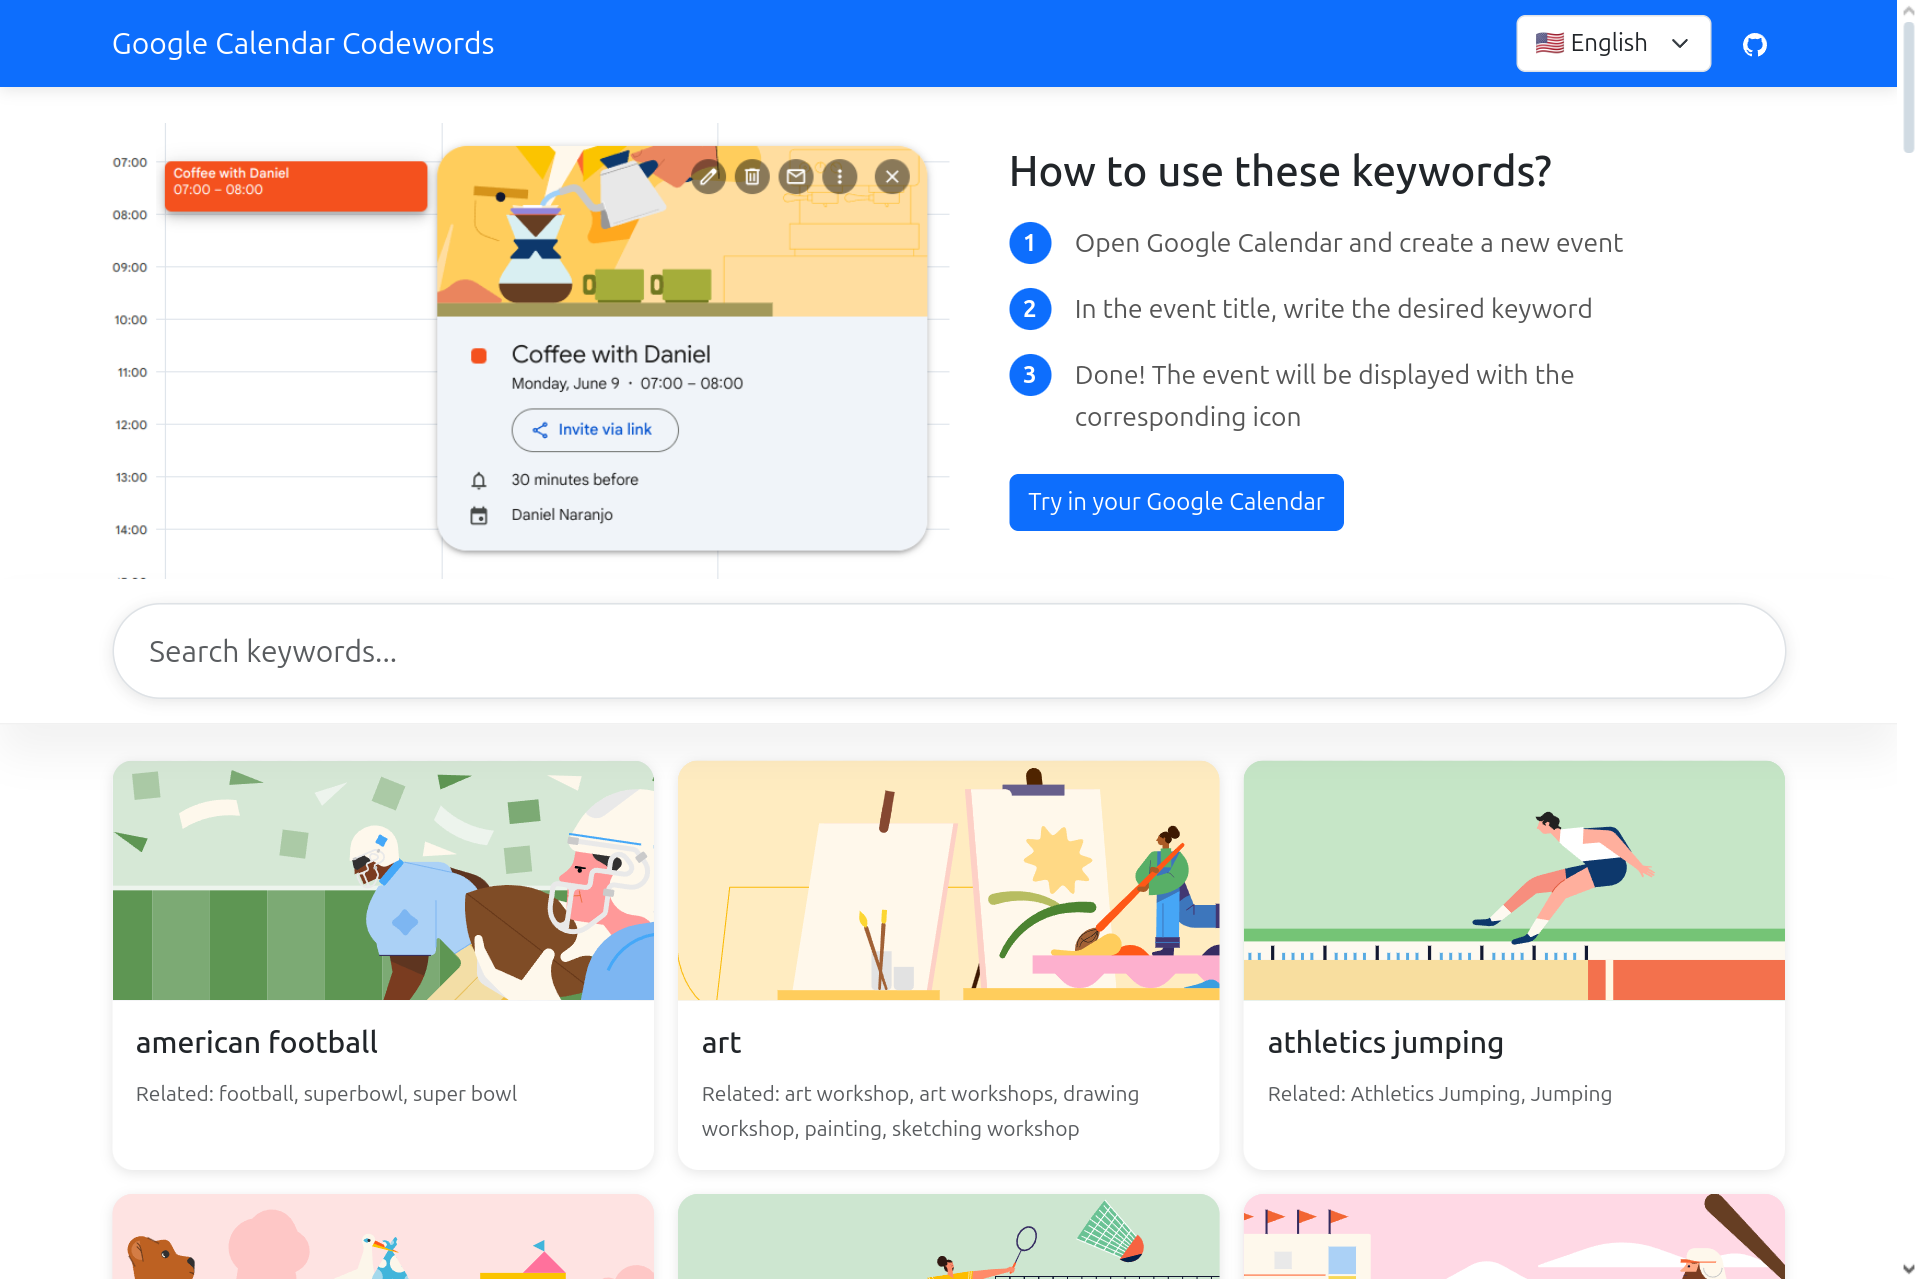Open the Google Calendar Codewords title link
This screenshot has width=1920, height=1279.
303,43
